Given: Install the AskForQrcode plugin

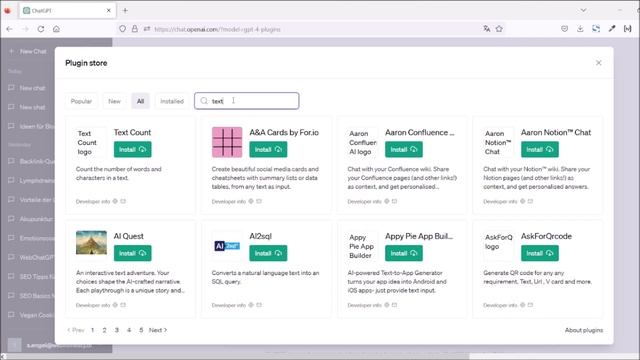Looking at the screenshot, I should pos(540,253).
